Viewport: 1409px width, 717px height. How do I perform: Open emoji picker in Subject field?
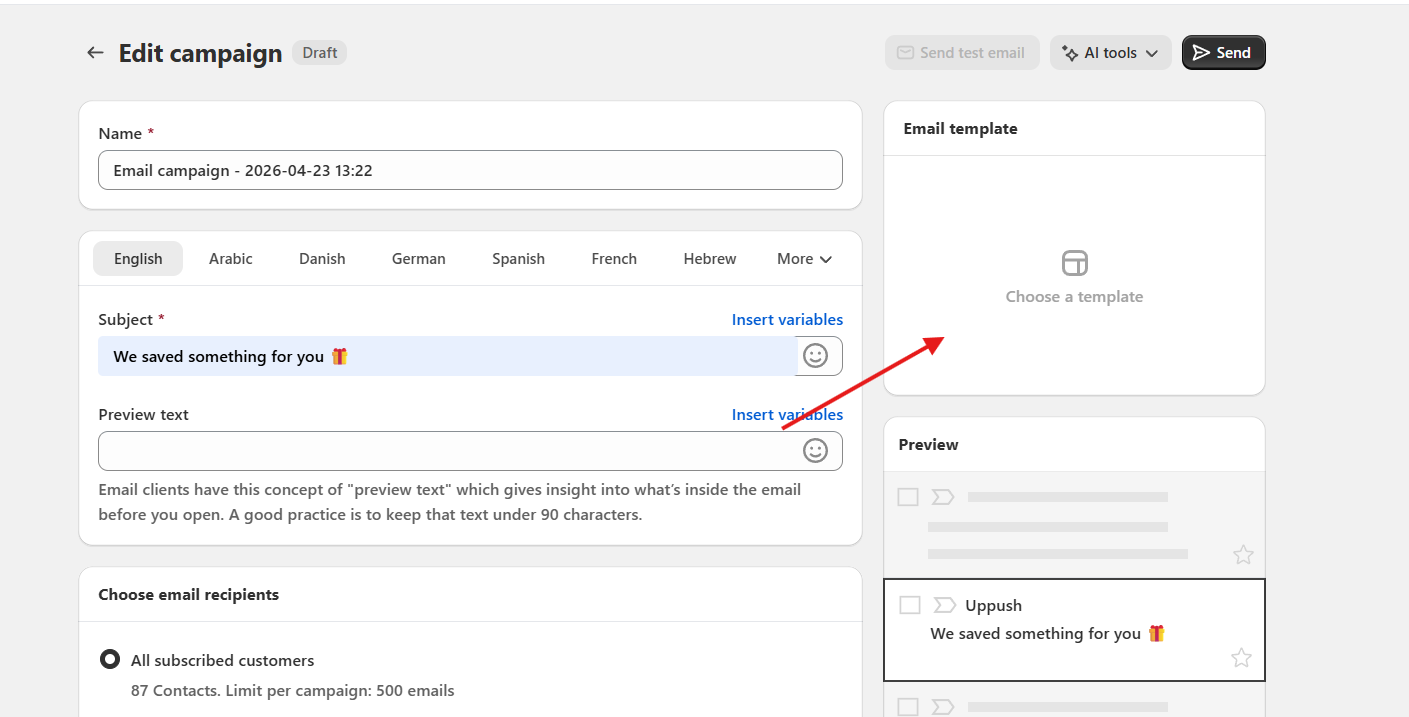coord(816,356)
